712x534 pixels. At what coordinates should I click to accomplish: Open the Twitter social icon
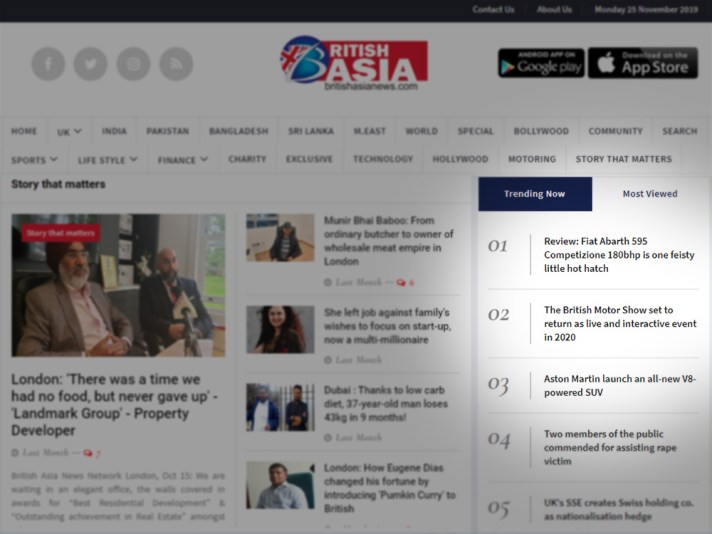point(90,64)
